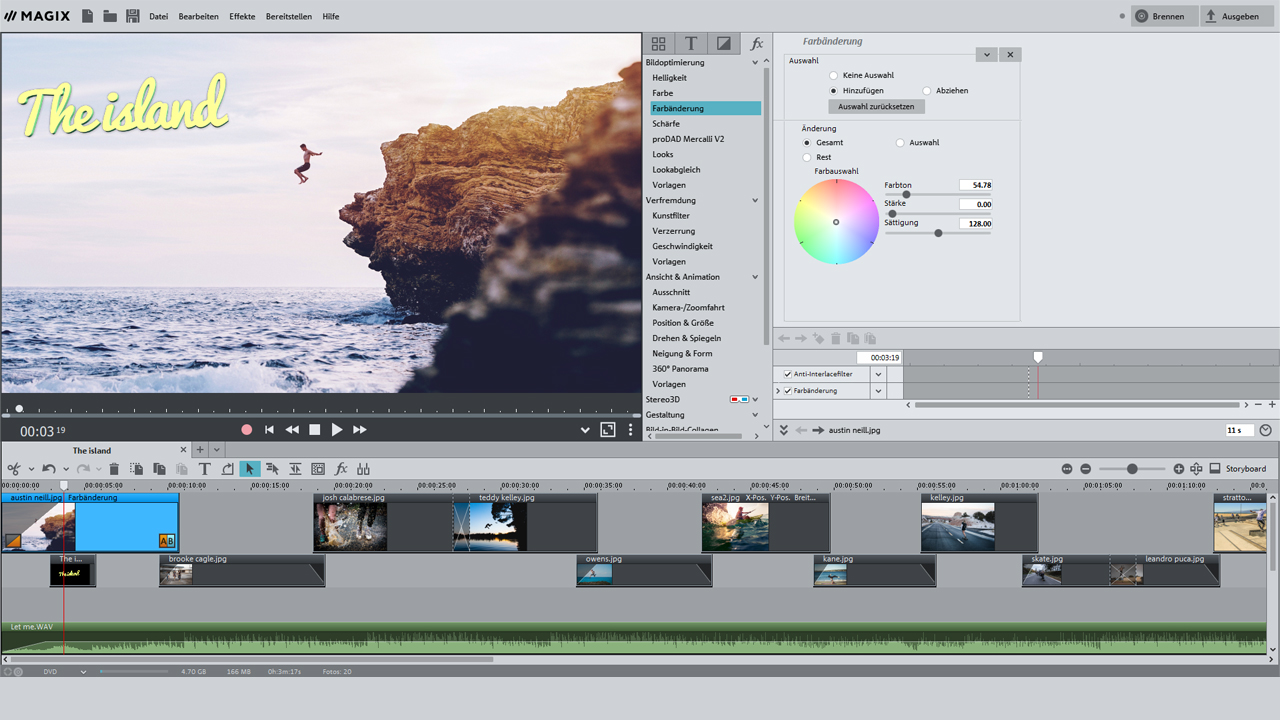Open the transitions tab in the media panel
The width and height of the screenshot is (1280, 720).
point(724,43)
